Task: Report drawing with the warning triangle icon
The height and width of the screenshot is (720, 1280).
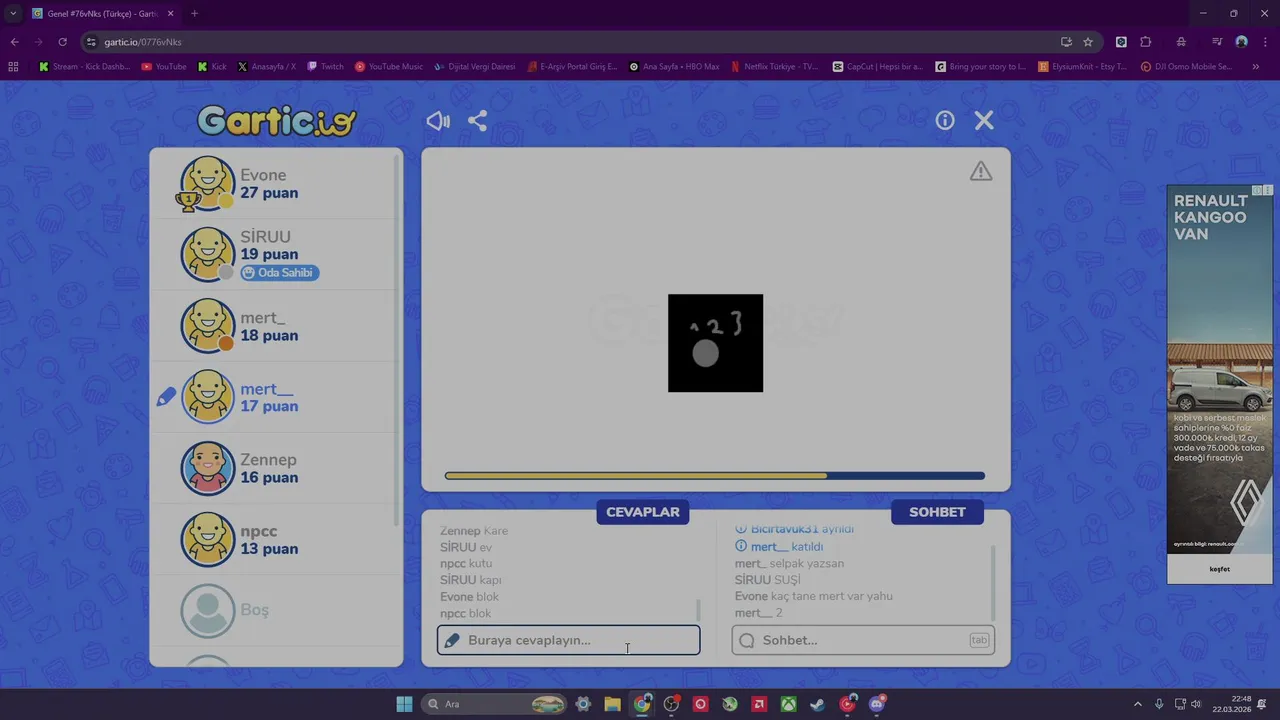Action: (x=981, y=171)
